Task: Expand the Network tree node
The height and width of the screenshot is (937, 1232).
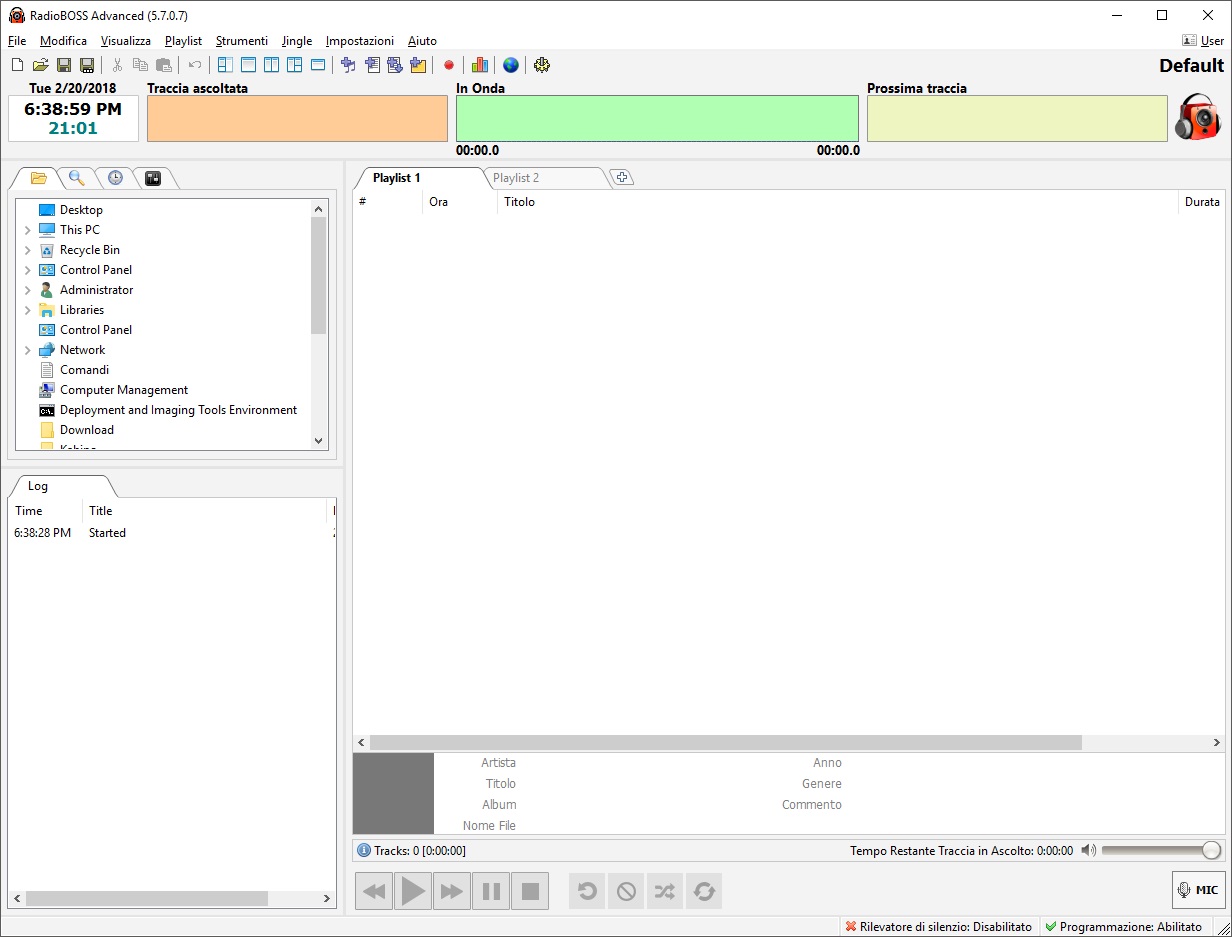Action: [27, 350]
